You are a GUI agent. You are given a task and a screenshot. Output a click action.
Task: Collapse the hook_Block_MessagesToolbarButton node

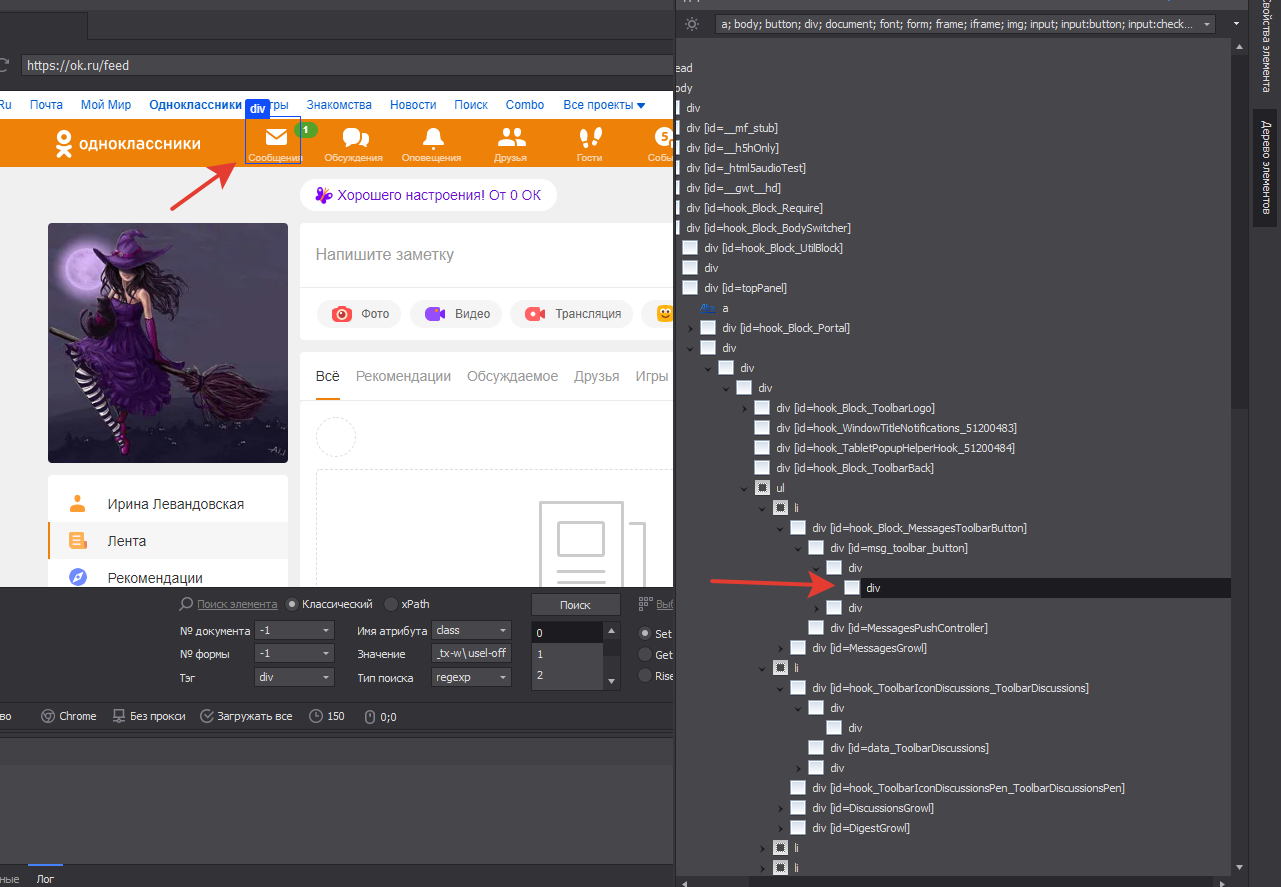781,528
